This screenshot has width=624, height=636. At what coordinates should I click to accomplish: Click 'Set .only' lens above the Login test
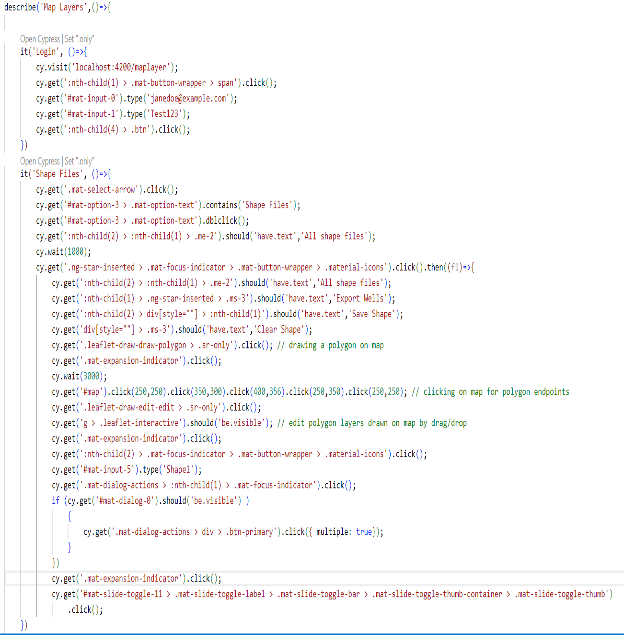click(79, 39)
